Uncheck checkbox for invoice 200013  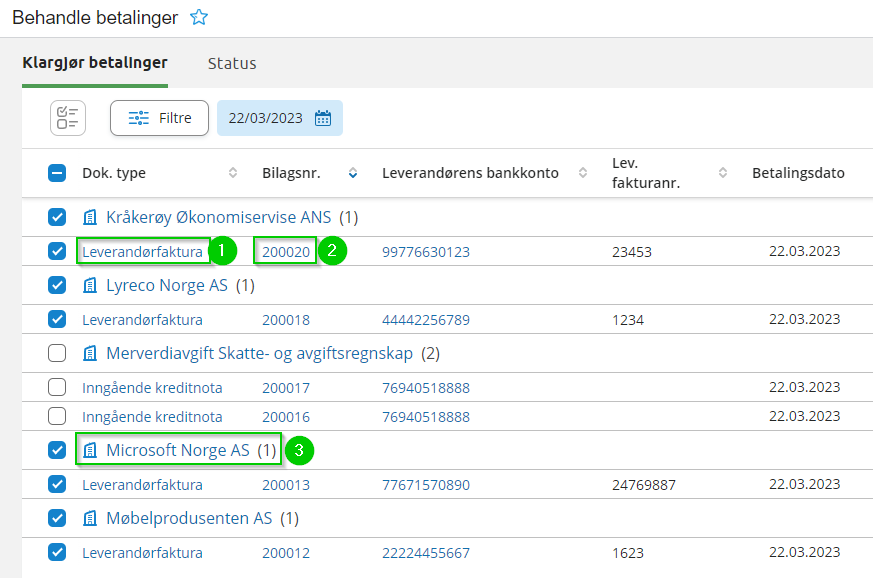[x=57, y=484]
